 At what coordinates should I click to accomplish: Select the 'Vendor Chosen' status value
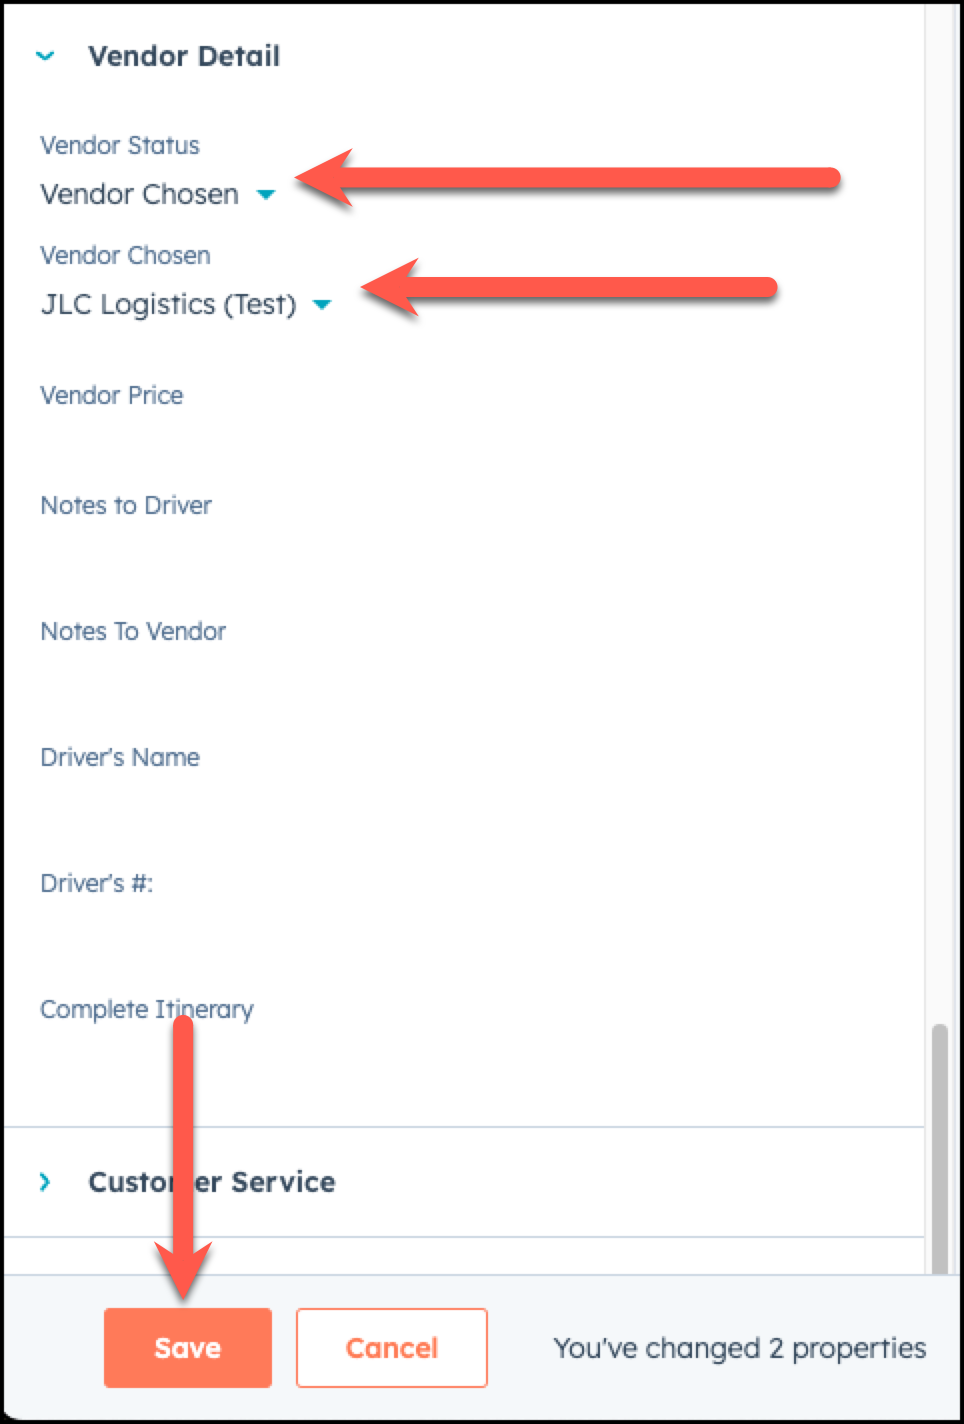pos(140,194)
